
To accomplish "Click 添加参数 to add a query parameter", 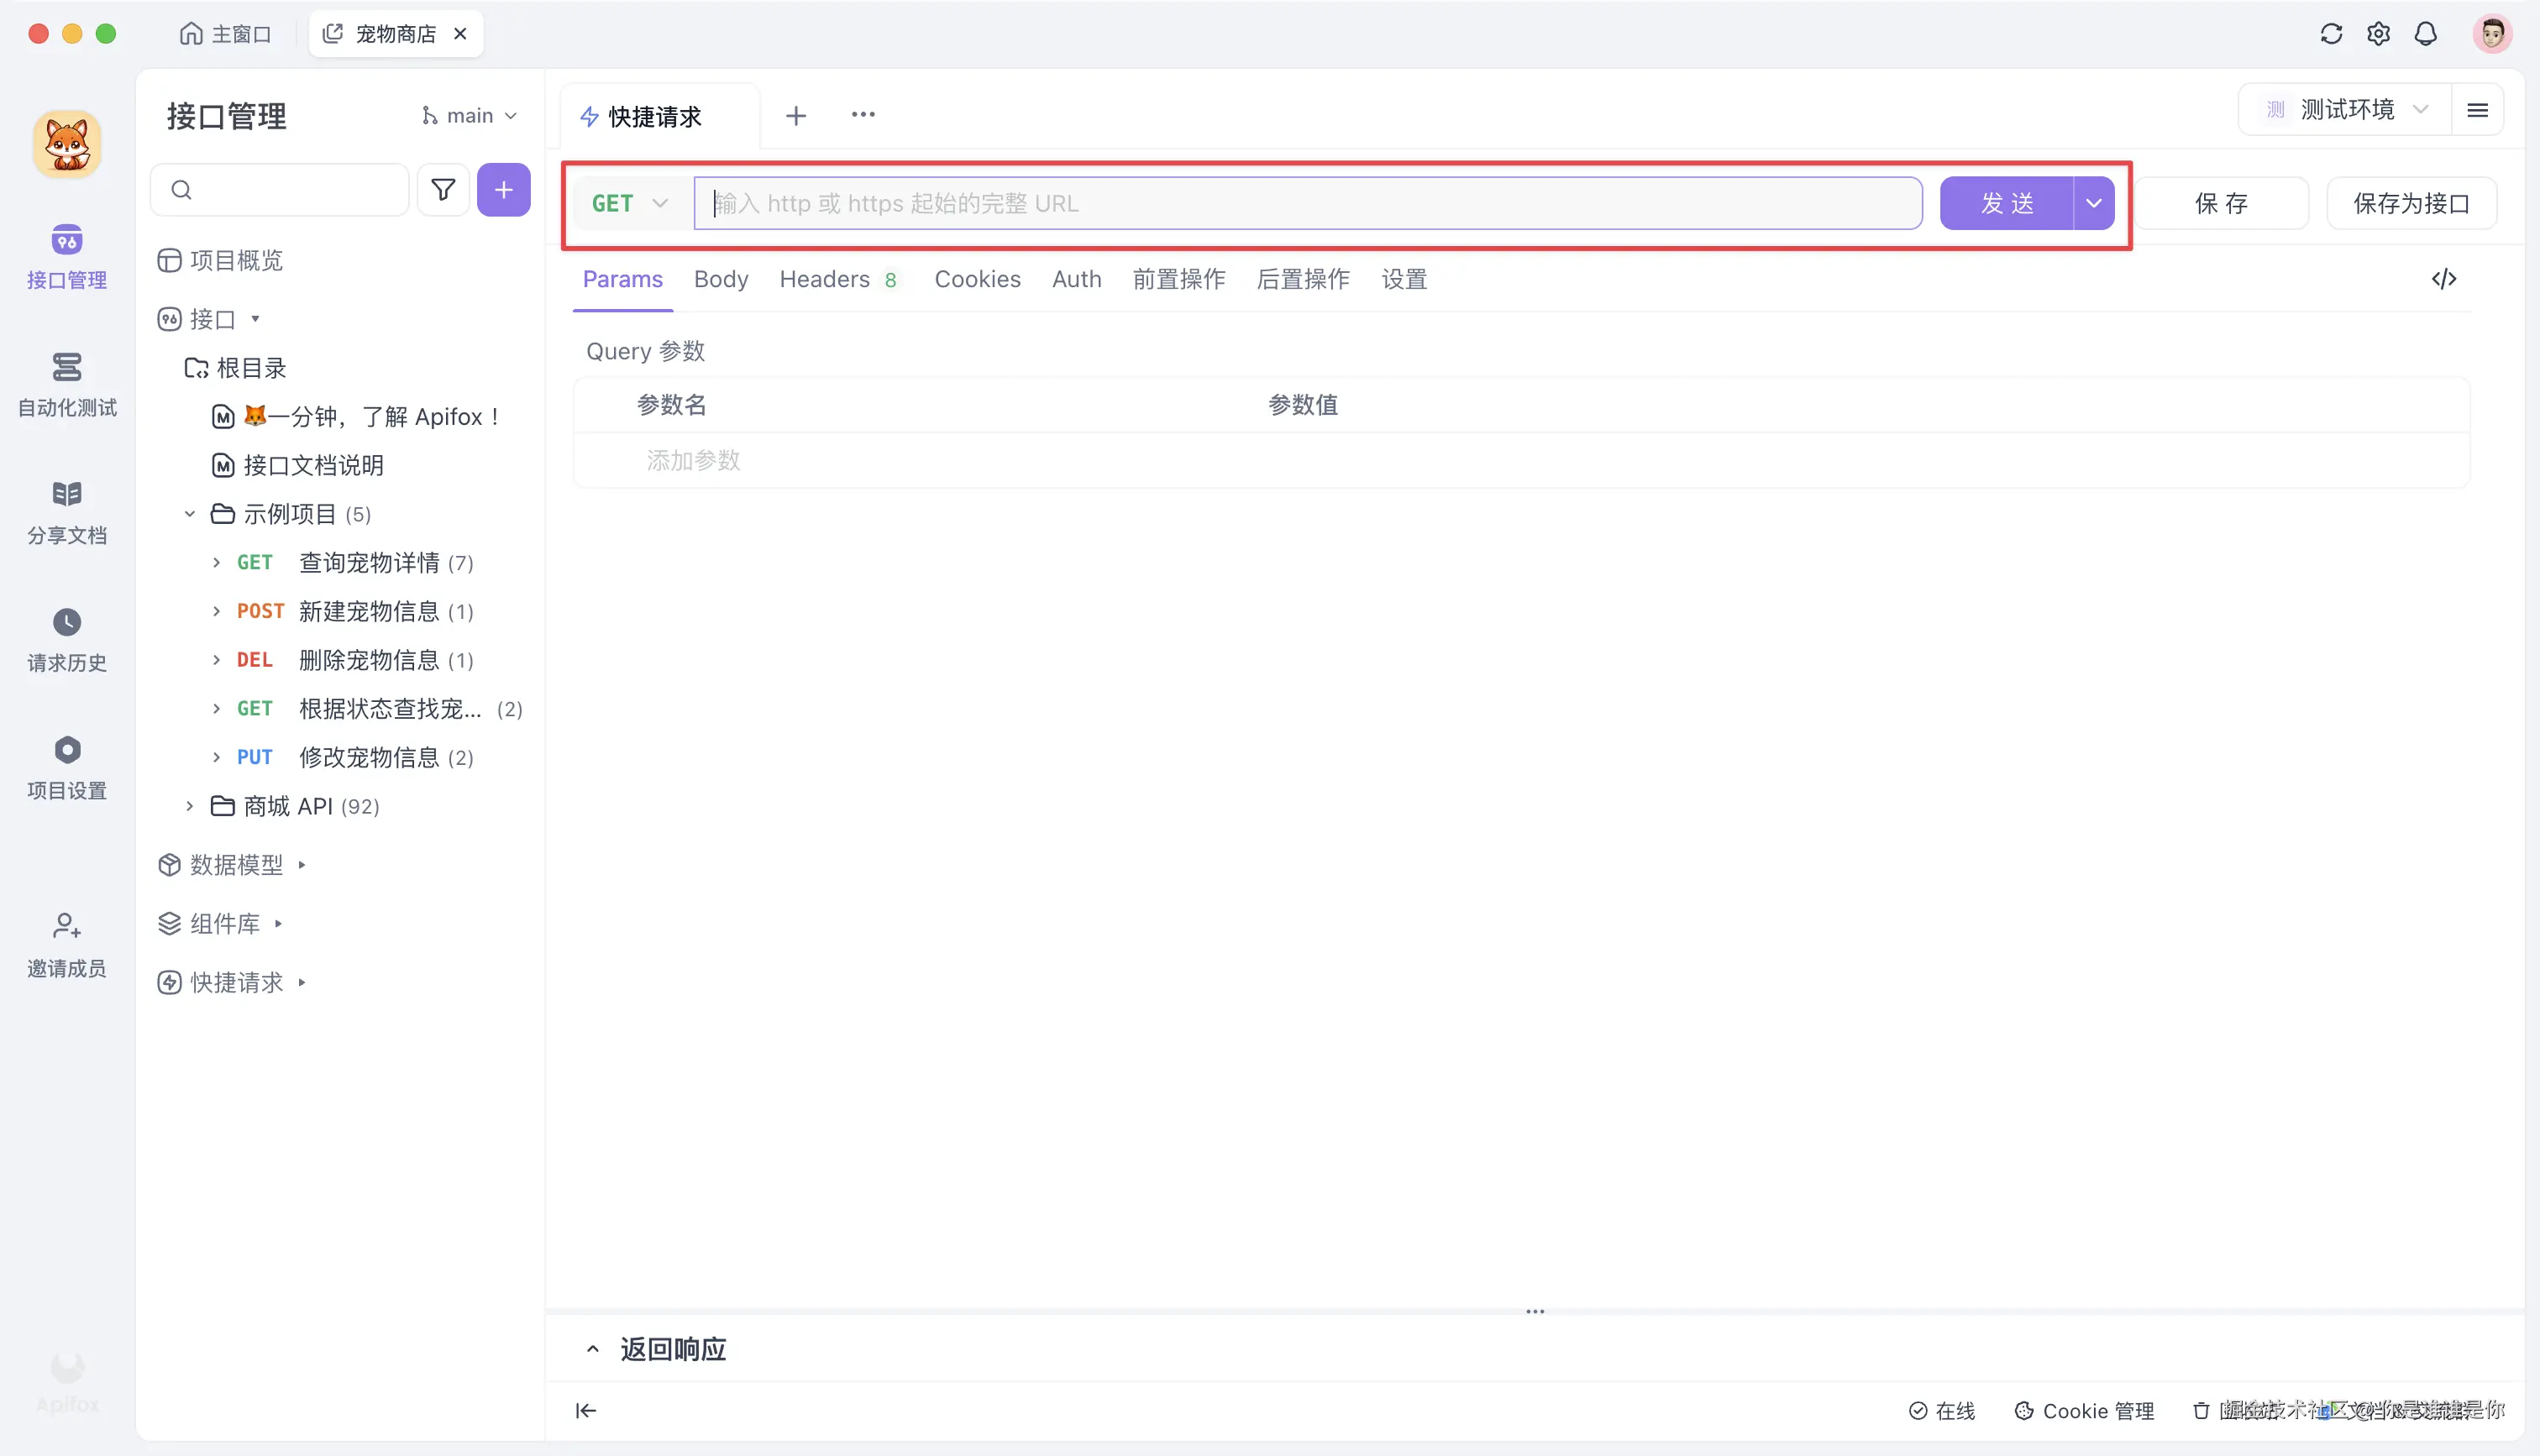I will point(692,460).
